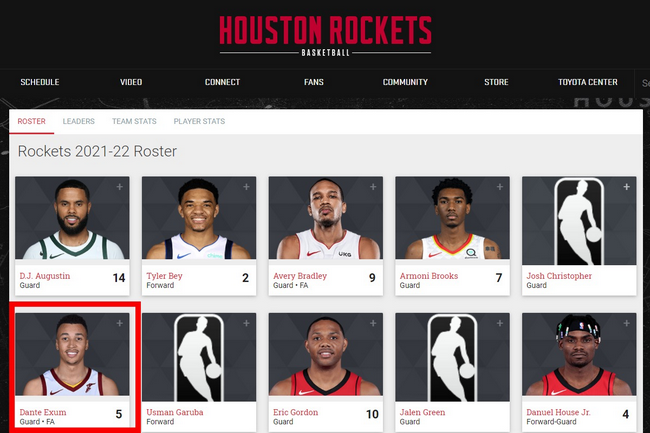Expand Avery Bradley's card with plus icon
This screenshot has height=433, width=650.
tap(373, 187)
